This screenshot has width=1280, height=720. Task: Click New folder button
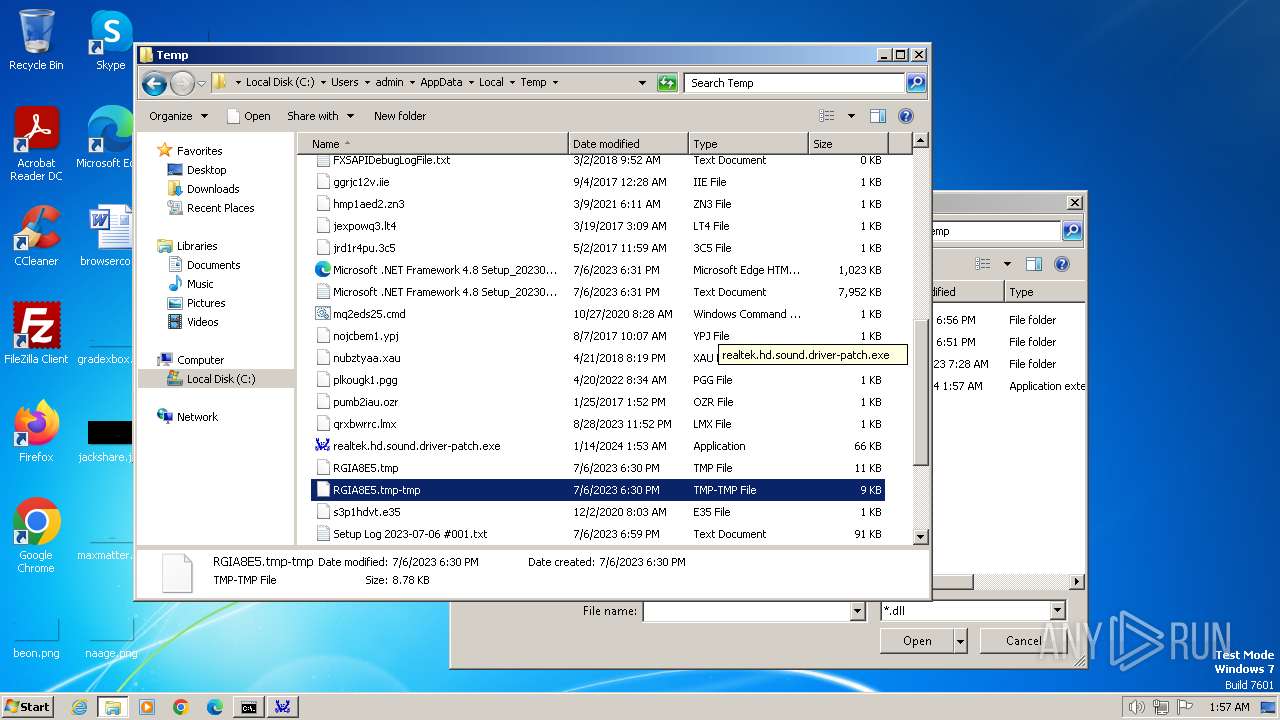pyautogui.click(x=400, y=116)
